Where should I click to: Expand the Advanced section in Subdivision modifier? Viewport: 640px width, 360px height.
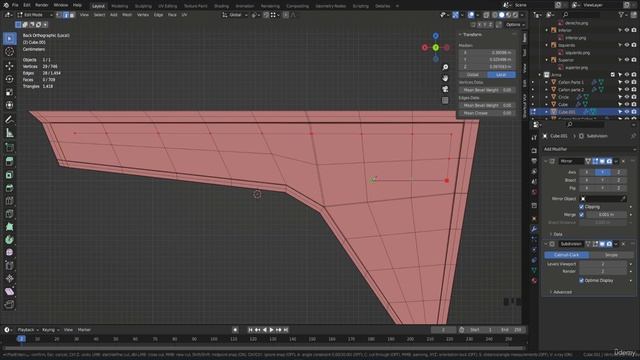561,292
